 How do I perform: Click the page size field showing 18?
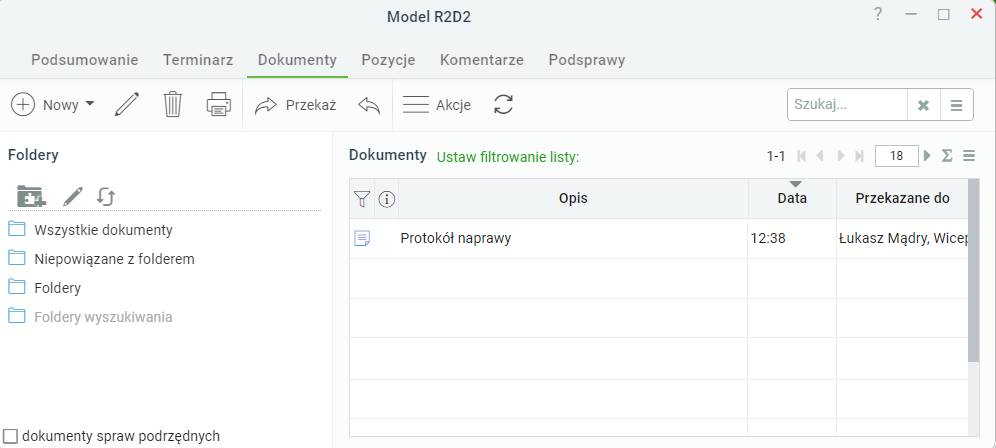click(x=896, y=156)
